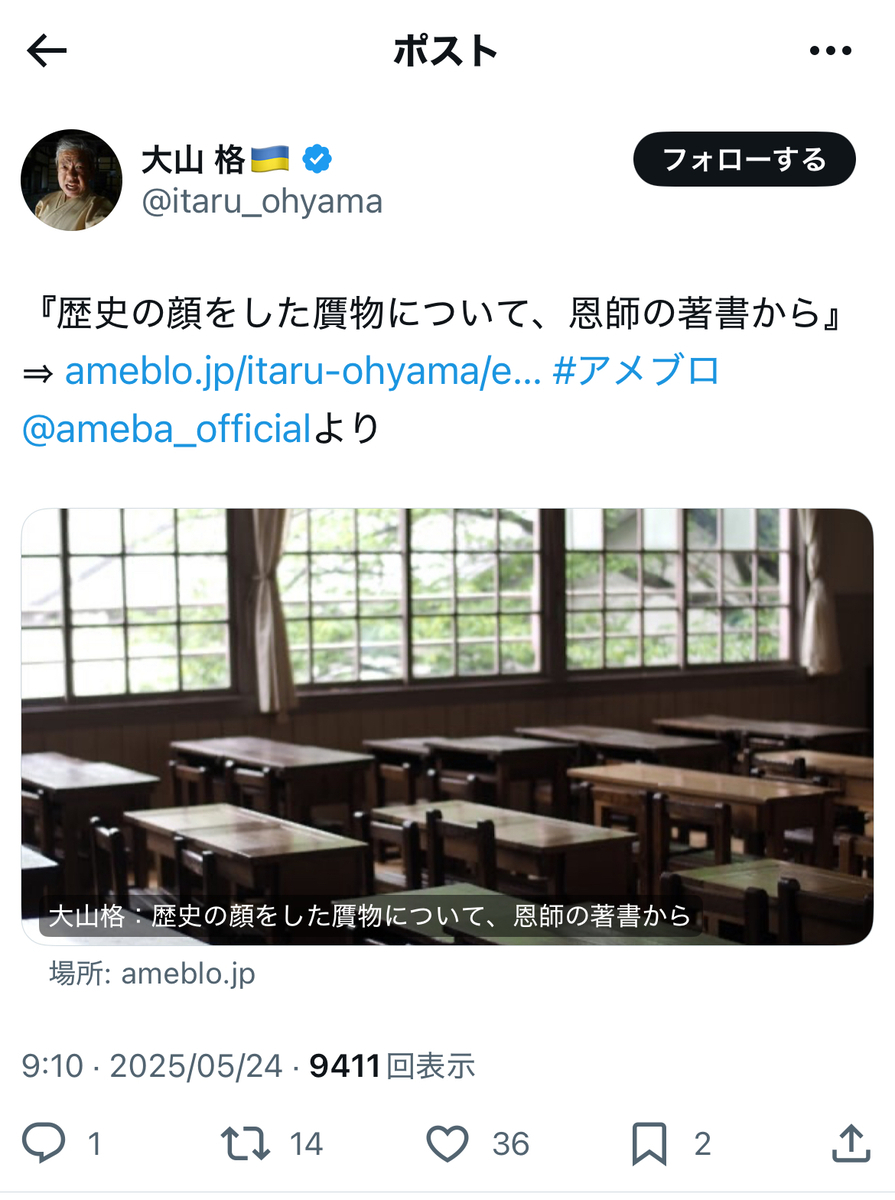Viewport: 895px width, 1200px height.
Task: Share the post via upload icon
Action: 849,1143
